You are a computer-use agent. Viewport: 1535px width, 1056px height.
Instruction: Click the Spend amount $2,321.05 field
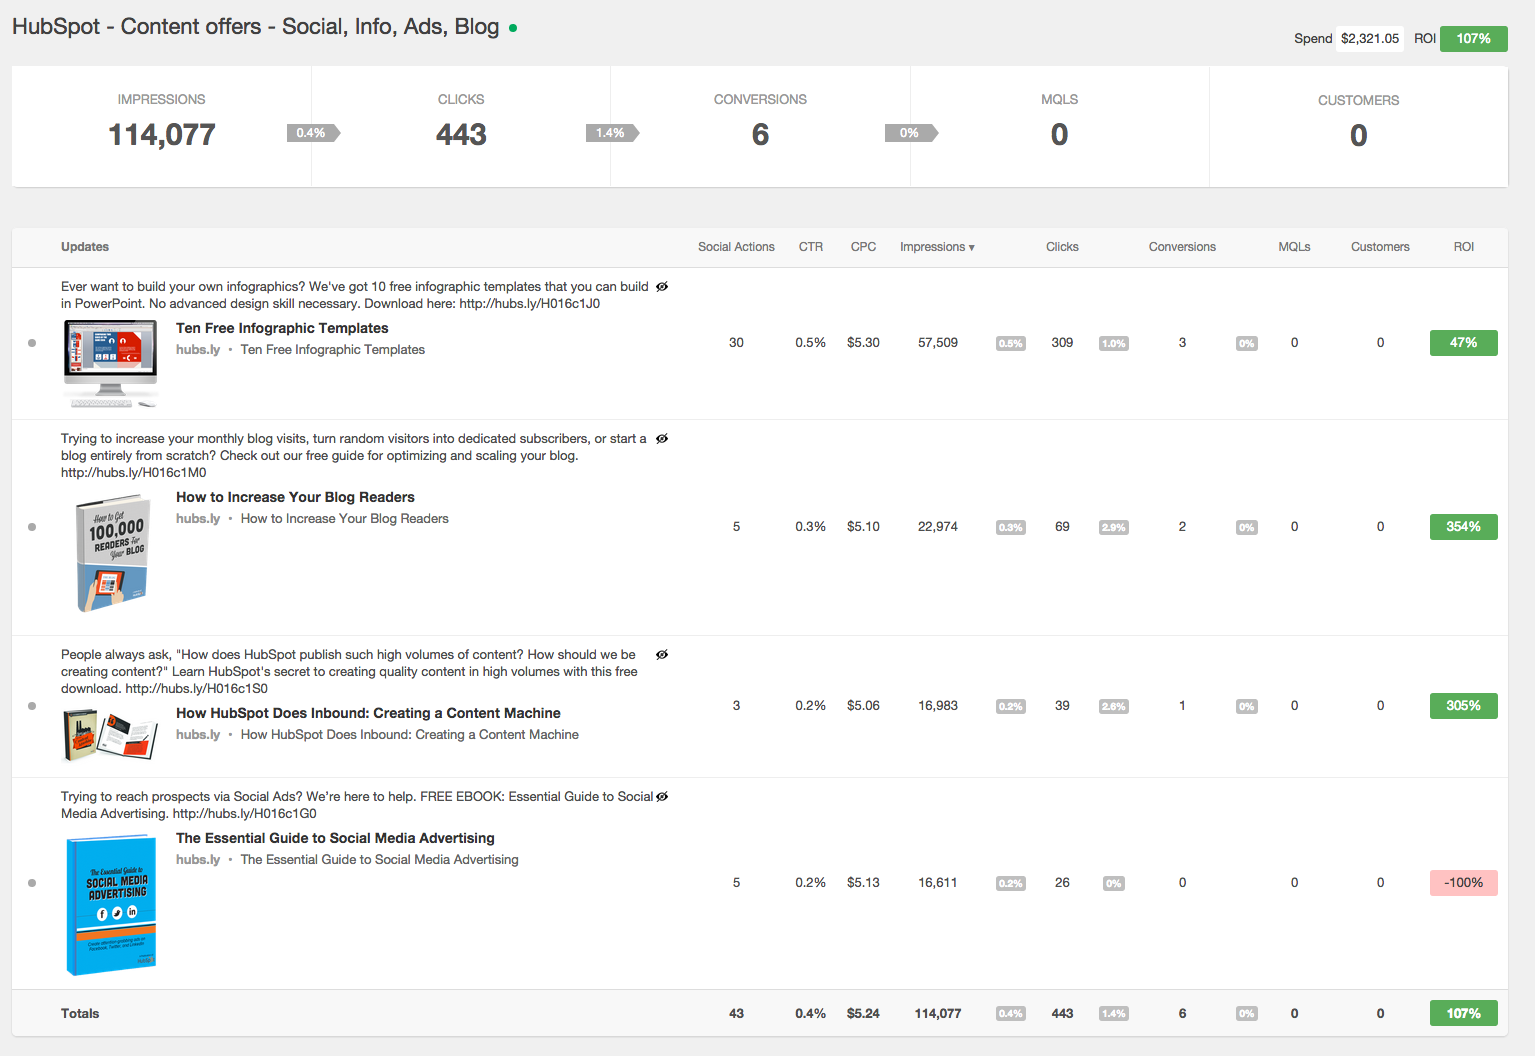(x=1369, y=39)
